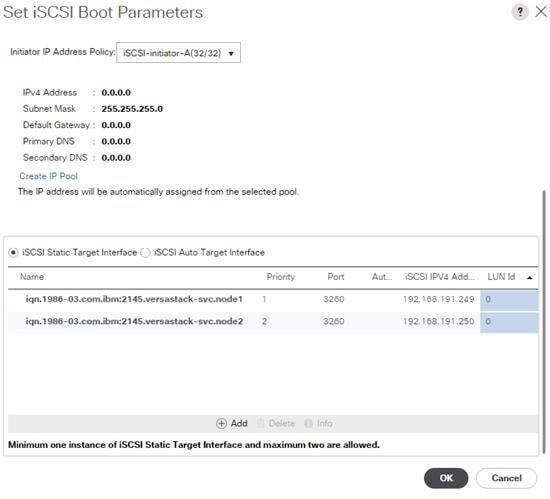This screenshot has width=550, height=499.
Task: Open the help question mark icon
Action: (x=520, y=12)
